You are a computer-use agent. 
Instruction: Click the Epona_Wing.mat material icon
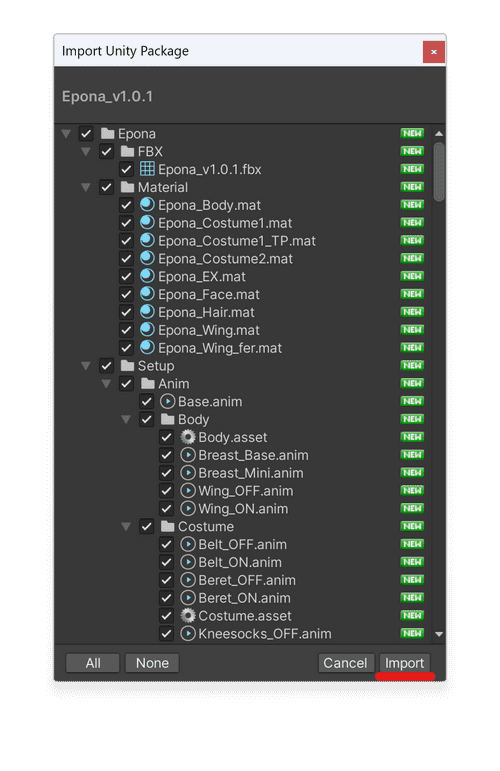pyautogui.click(x=147, y=330)
